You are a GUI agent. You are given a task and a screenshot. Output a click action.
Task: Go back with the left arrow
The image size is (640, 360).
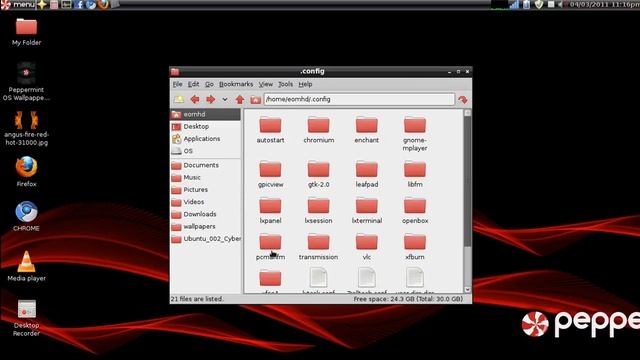pyautogui.click(x=195, y=99)
